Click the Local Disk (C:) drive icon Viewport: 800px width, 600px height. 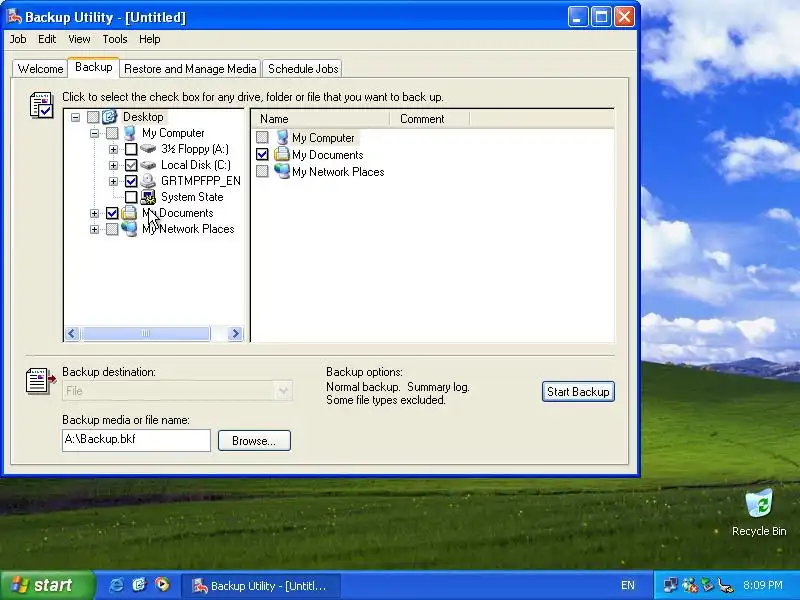click(148, 165)
